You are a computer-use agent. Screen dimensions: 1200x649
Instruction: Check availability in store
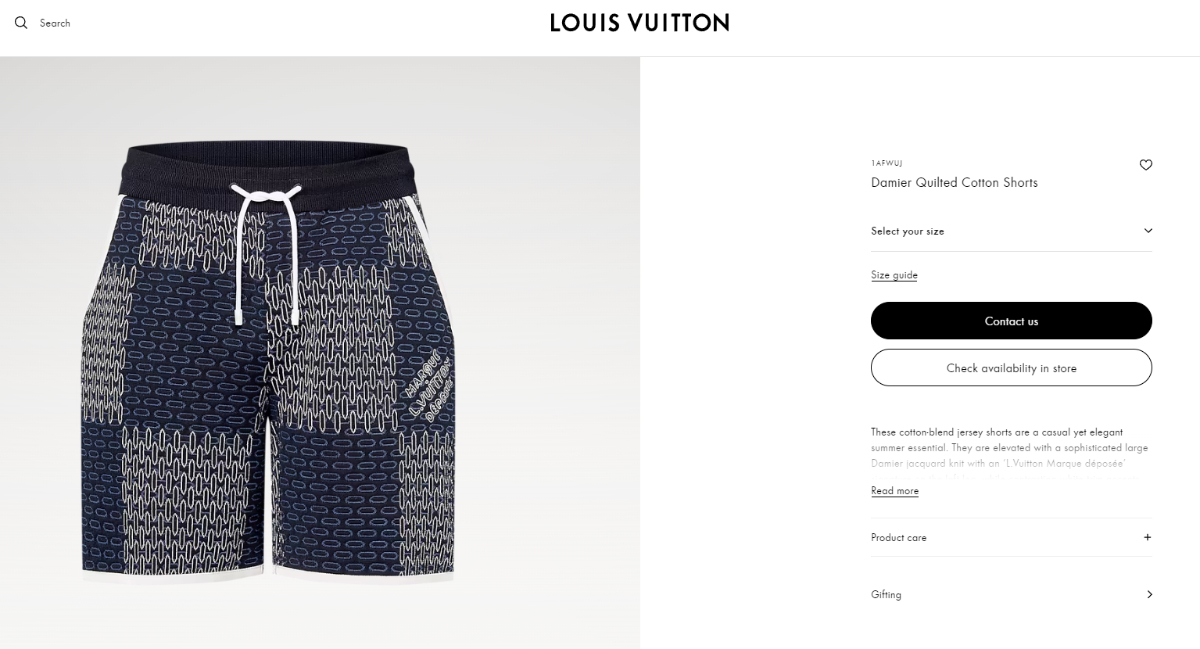1011,368
